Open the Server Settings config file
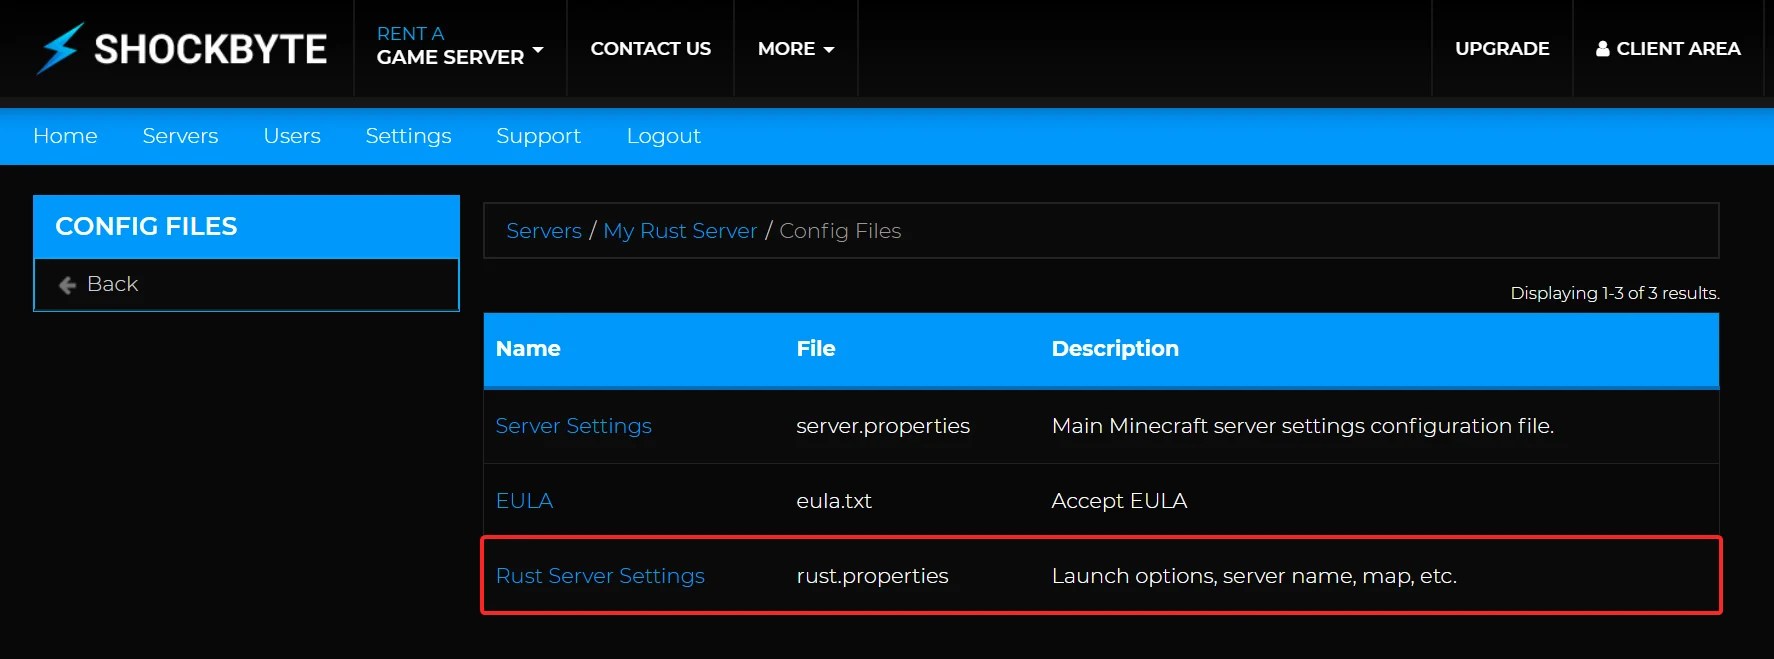This screenshot has width=1774, height=659. (x=573, y=426)
